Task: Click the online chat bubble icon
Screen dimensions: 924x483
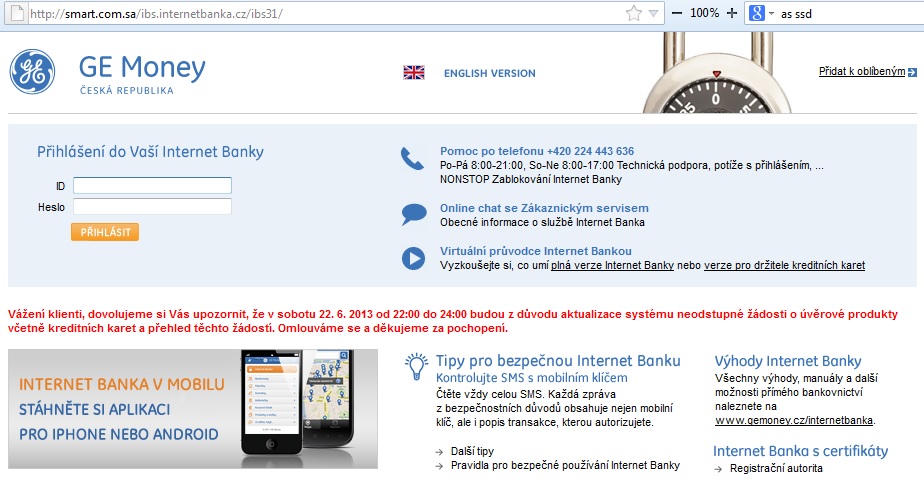Action: tap(414, 214)
